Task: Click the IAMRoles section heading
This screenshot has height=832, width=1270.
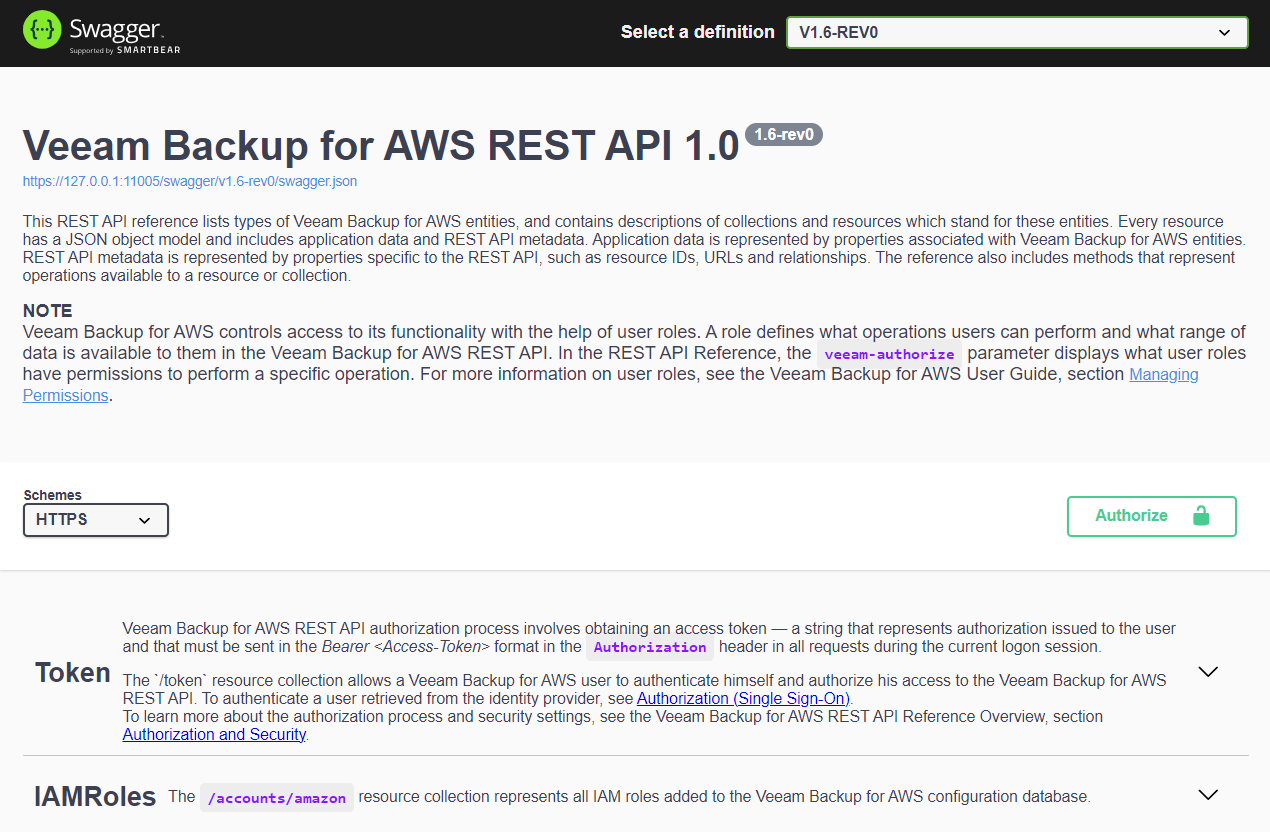Action: coord(96,796)
